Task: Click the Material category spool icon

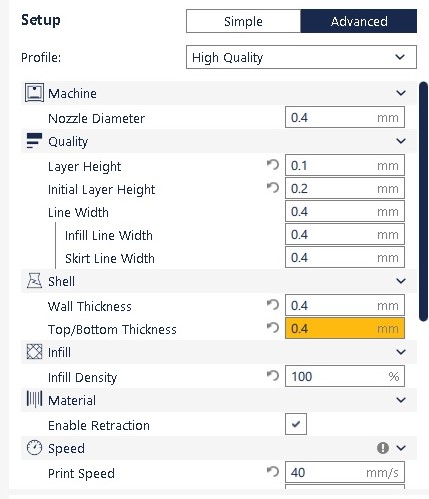Action: pos(34,399)
